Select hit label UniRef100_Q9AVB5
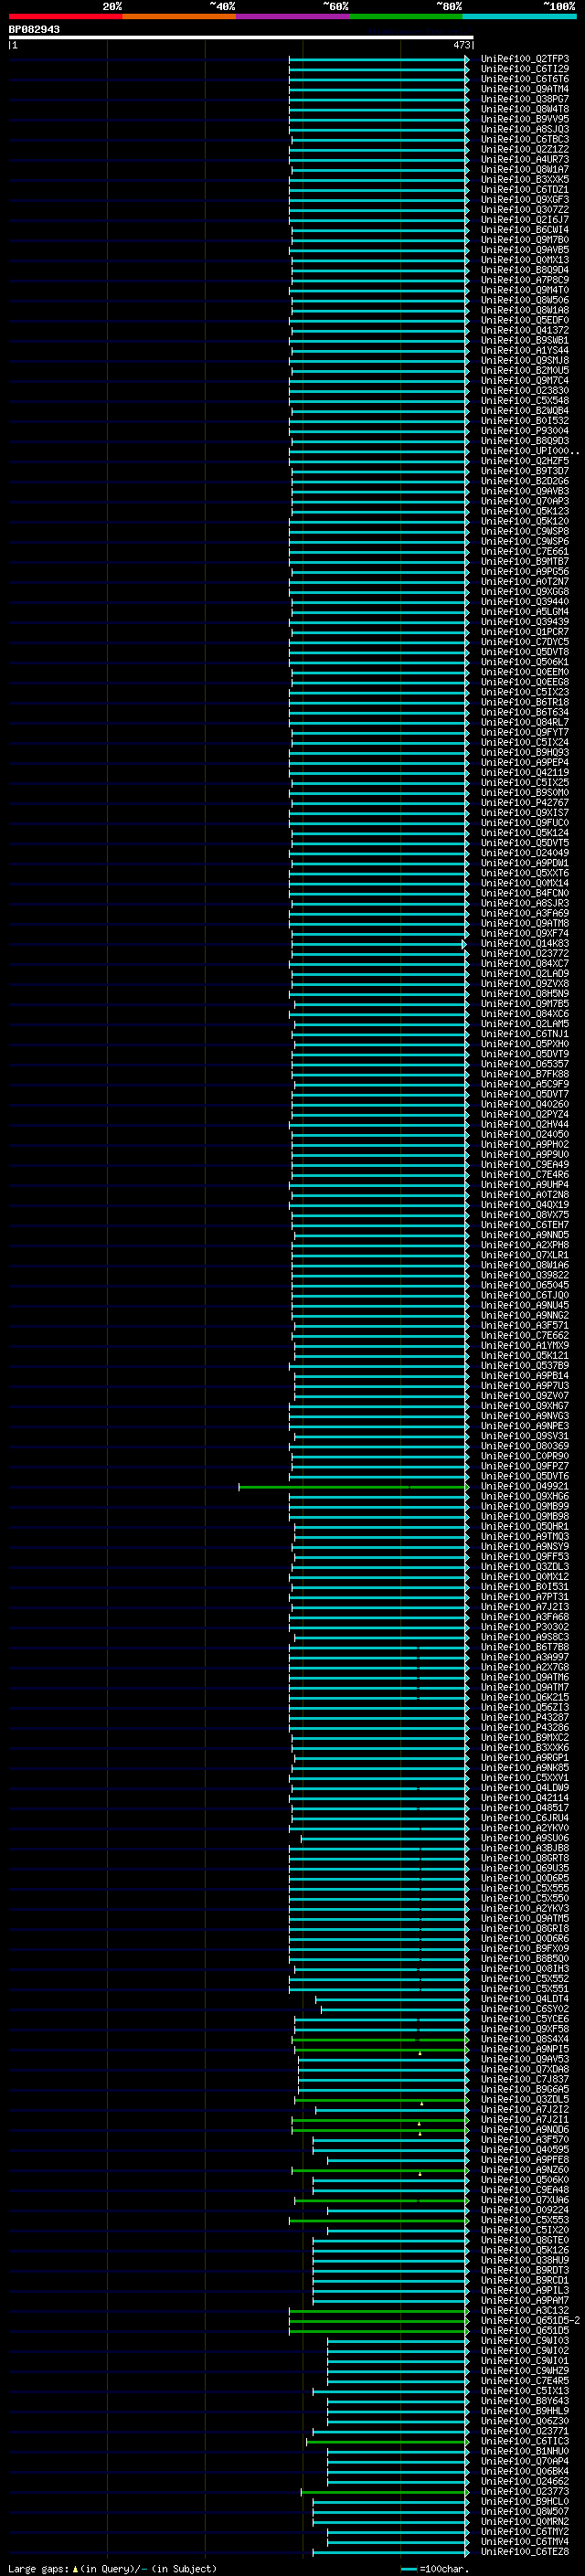The image size is (585, 2576). pos(524,250)
